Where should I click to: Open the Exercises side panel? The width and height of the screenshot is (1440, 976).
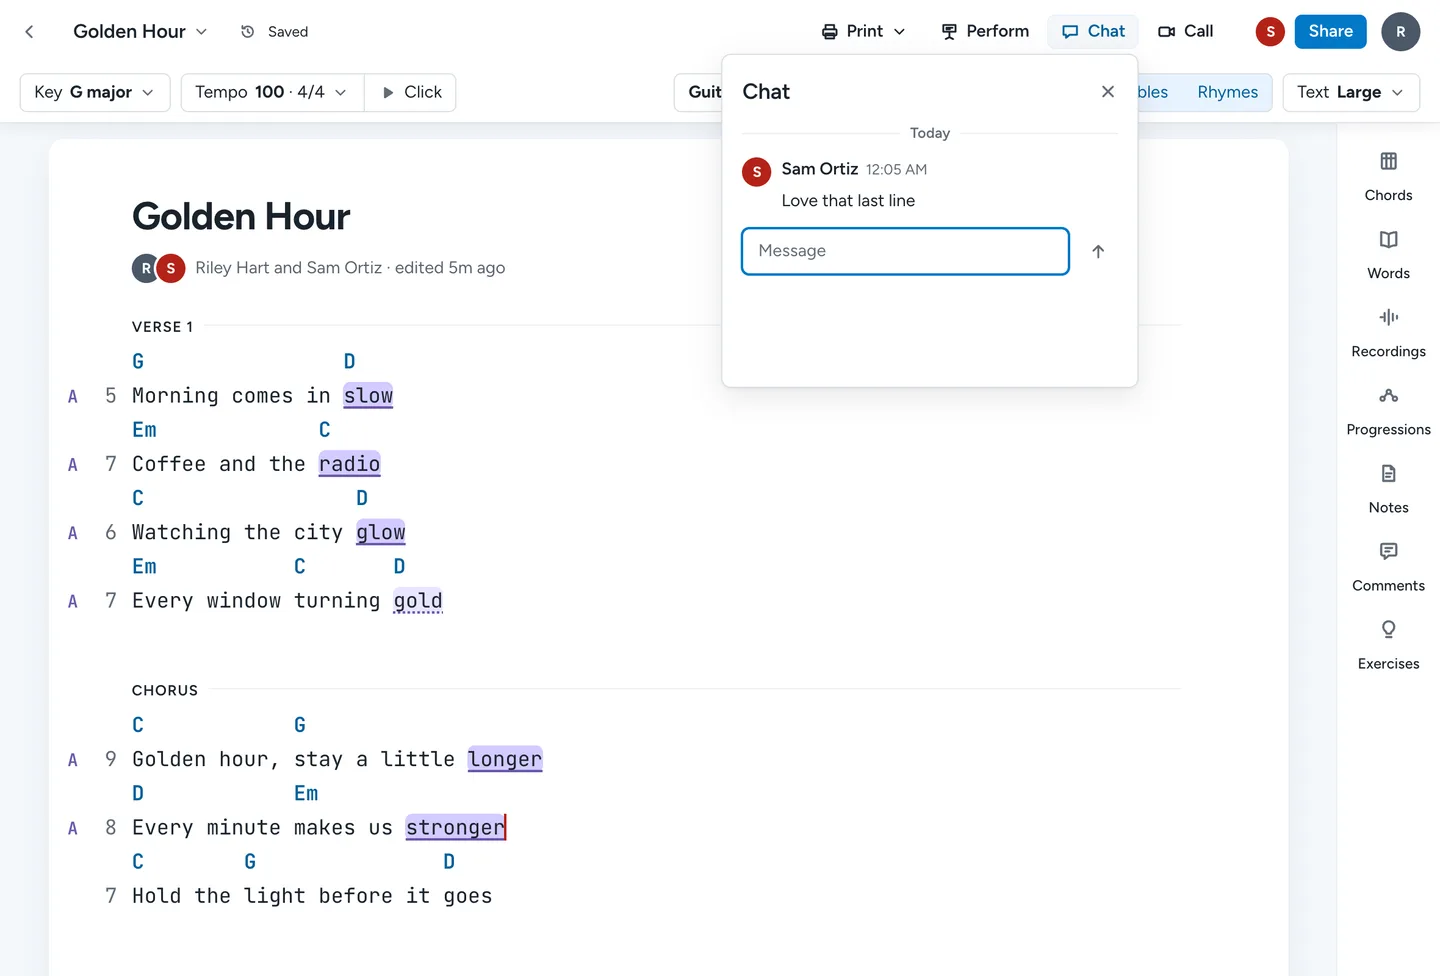[1388, 644]
